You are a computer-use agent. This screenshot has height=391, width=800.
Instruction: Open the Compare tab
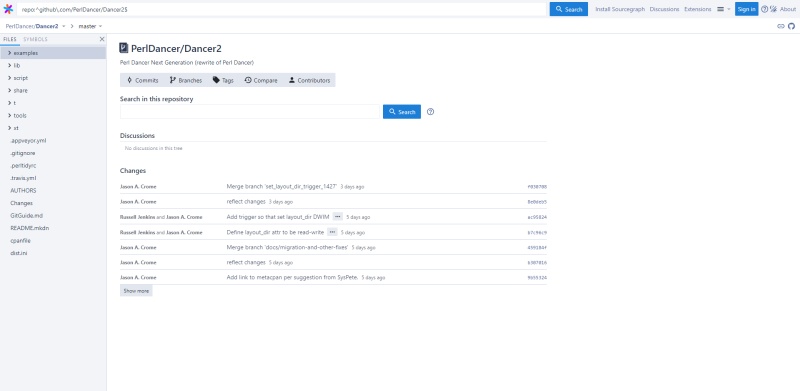(261, 80)
